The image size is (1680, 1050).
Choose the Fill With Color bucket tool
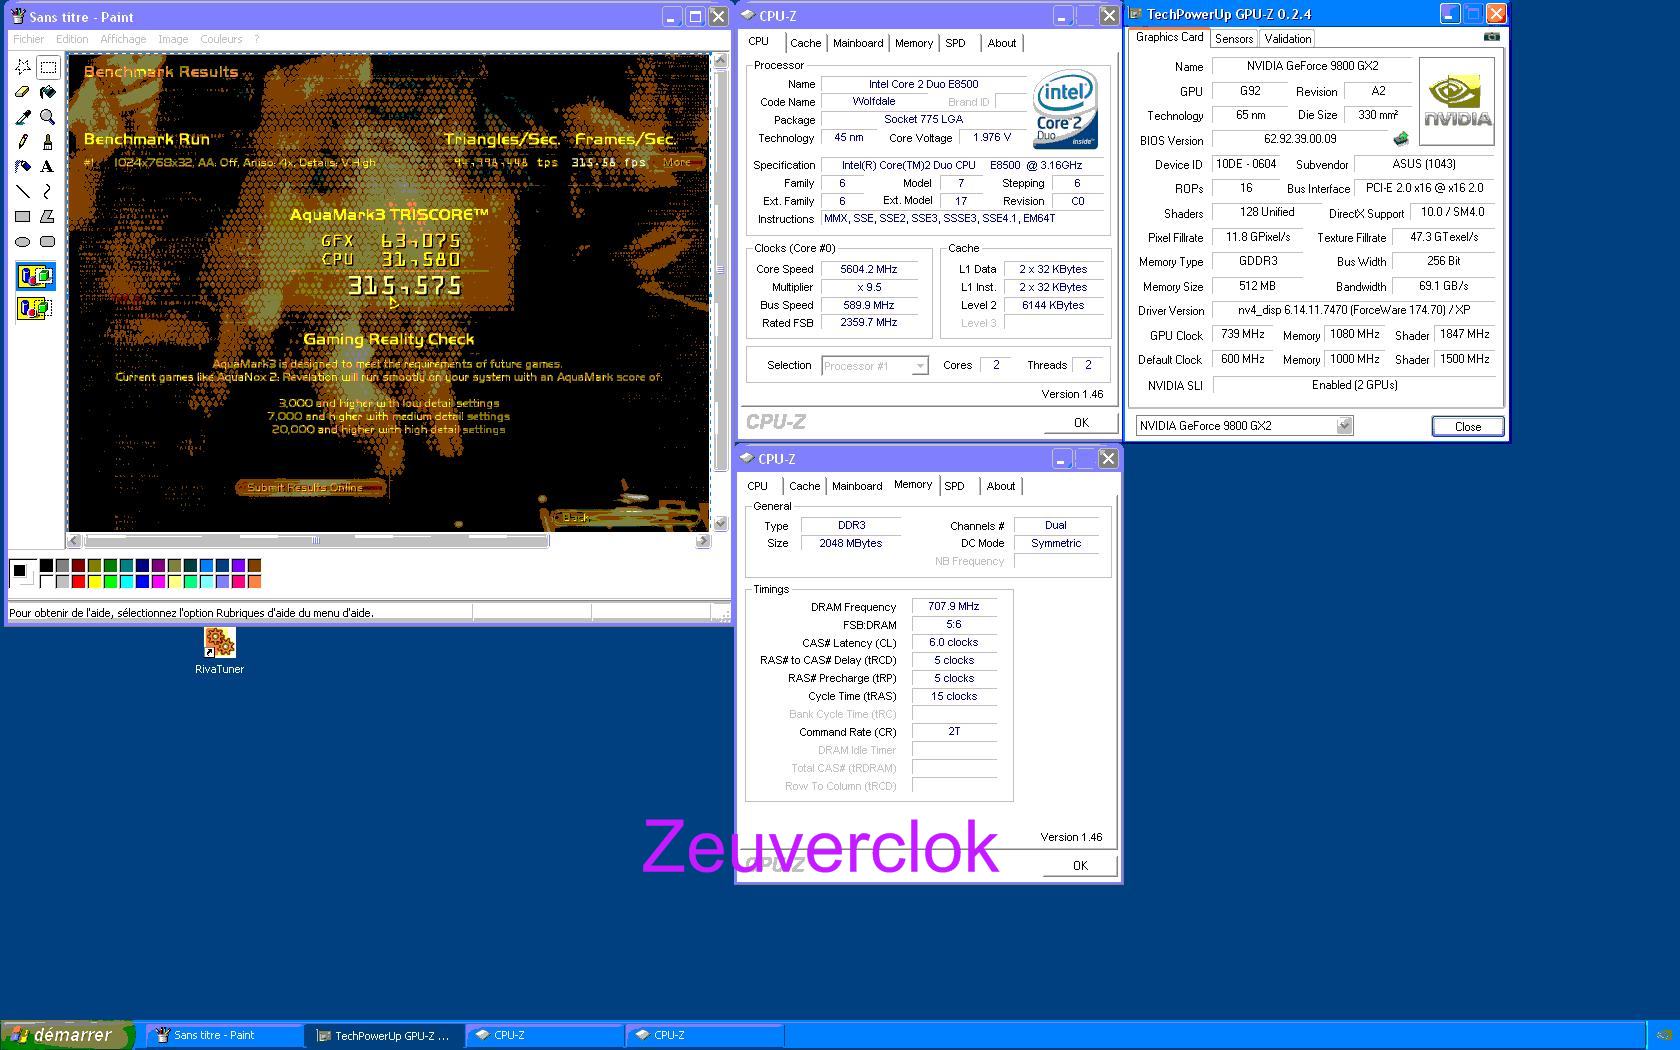pos(48,92)
